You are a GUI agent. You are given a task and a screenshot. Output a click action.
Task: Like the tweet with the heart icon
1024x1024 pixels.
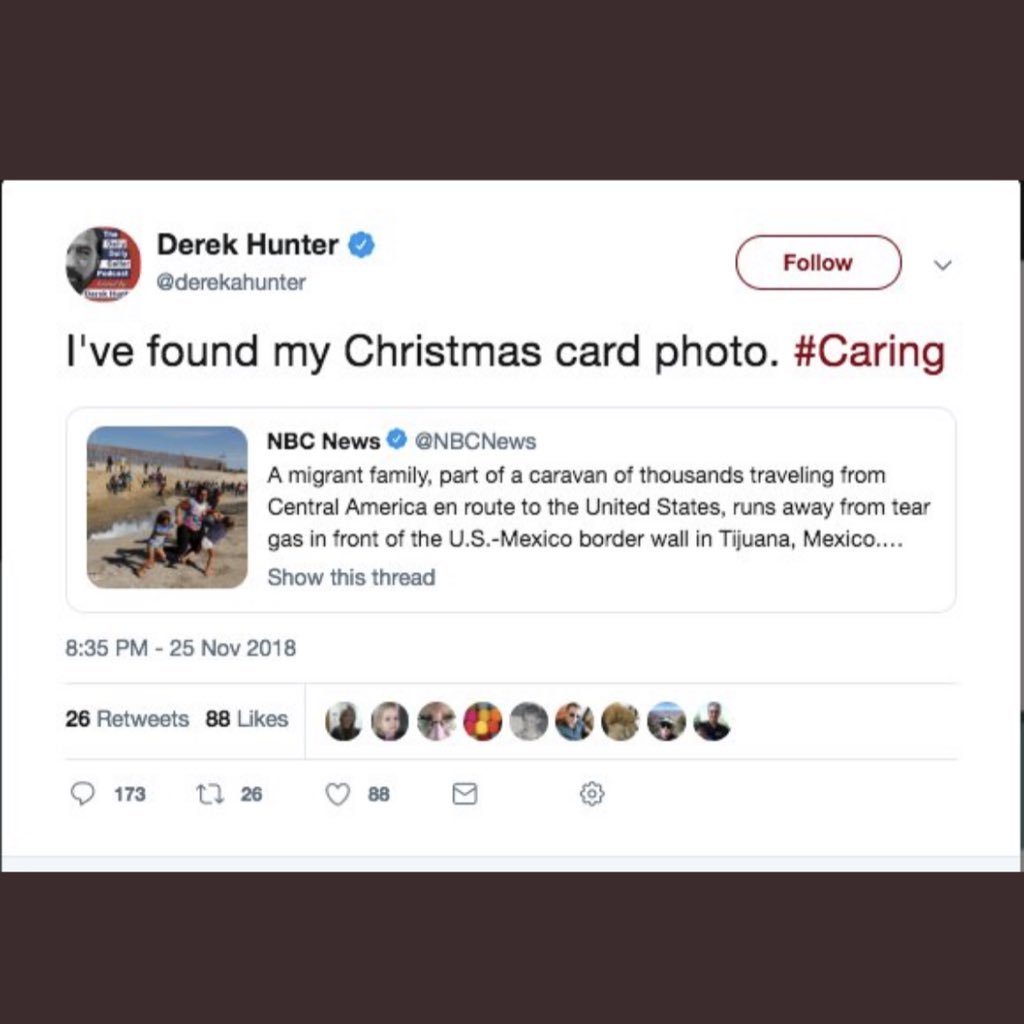tap(338, 794)
